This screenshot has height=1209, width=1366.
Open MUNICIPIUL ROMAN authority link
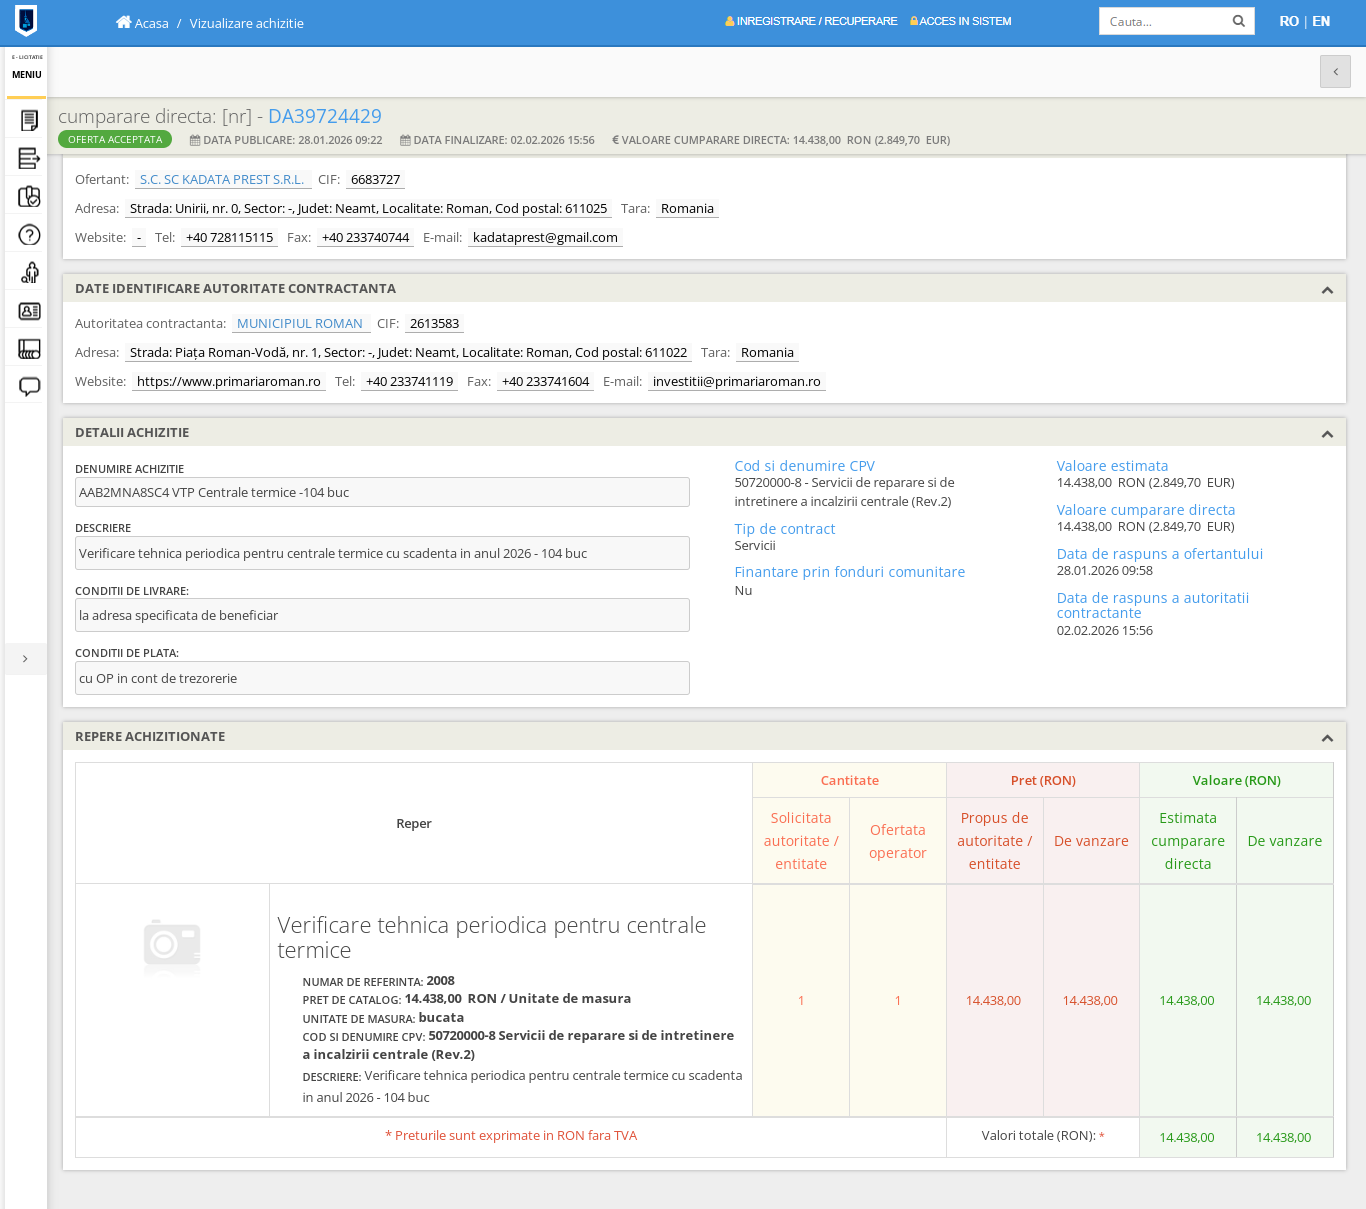pyautogui.click(x=300, y=324)
